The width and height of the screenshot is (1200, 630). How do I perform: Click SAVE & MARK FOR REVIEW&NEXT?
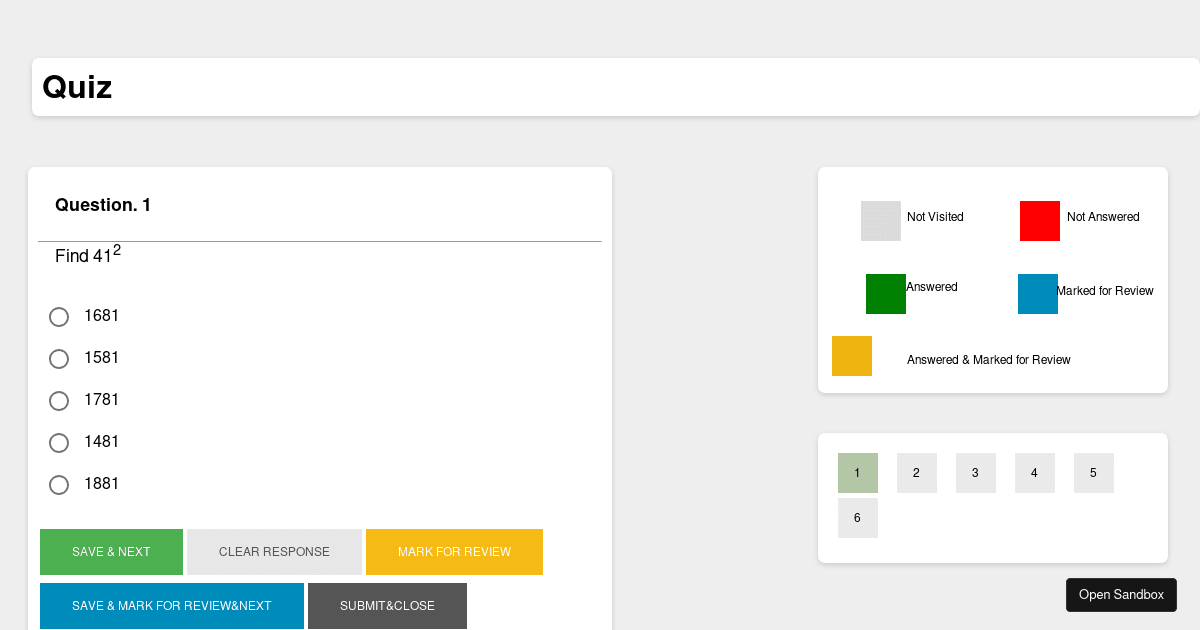pyautogui.click(x=171, y=606)
